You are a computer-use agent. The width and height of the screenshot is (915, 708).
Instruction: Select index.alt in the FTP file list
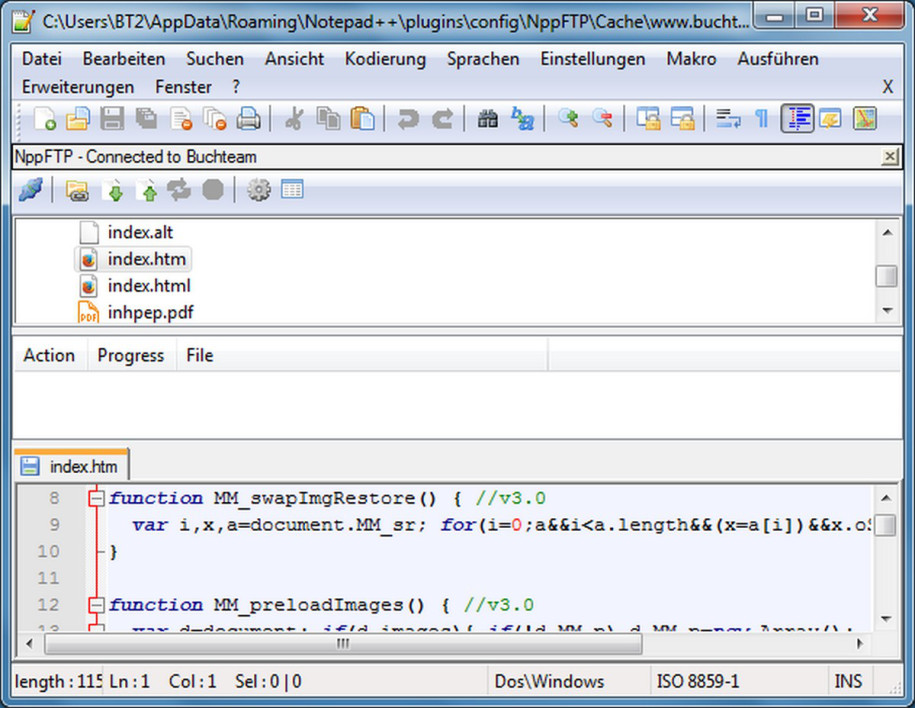(140, 232)
